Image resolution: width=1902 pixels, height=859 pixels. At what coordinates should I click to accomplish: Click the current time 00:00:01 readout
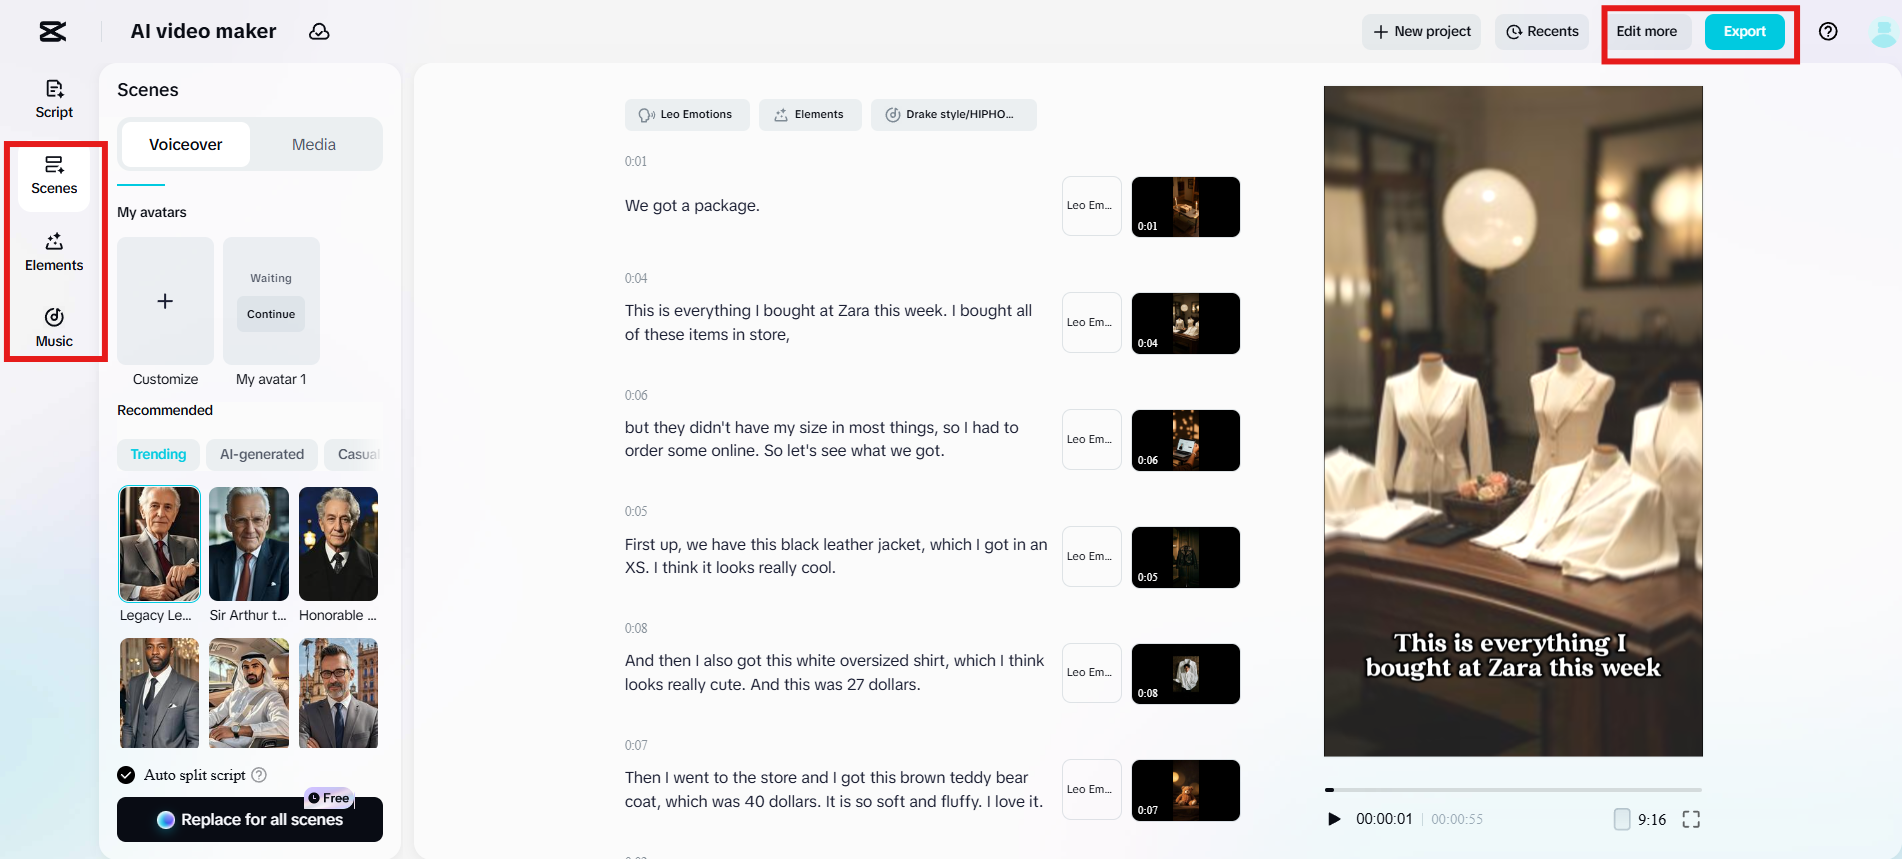tap(1384, 819)
